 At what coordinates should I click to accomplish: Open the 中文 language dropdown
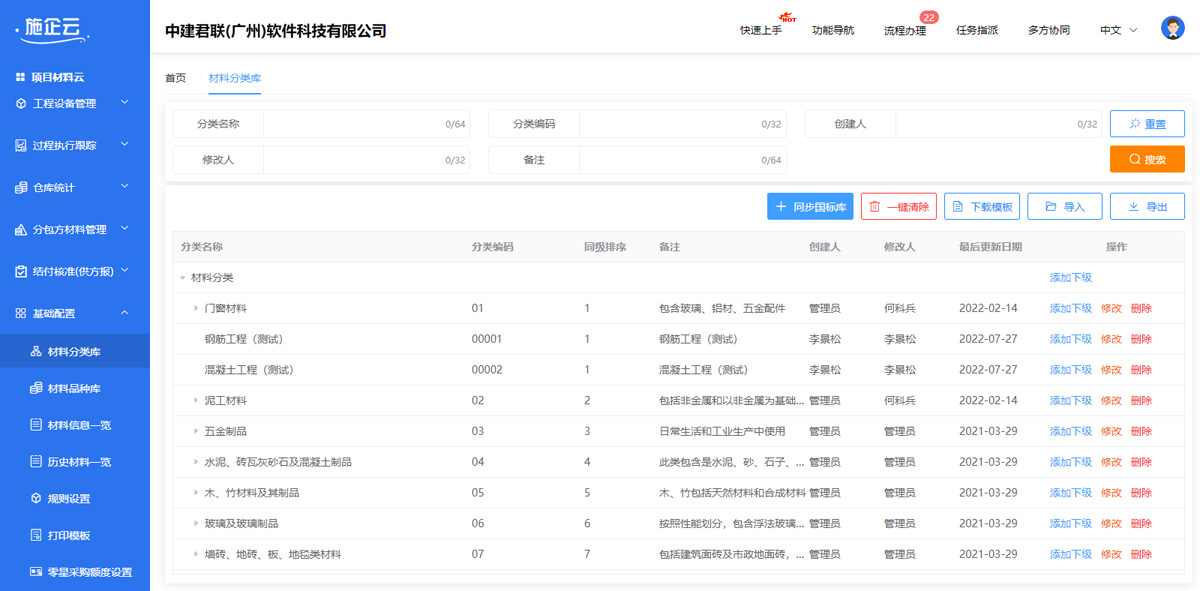(1119, 30)
